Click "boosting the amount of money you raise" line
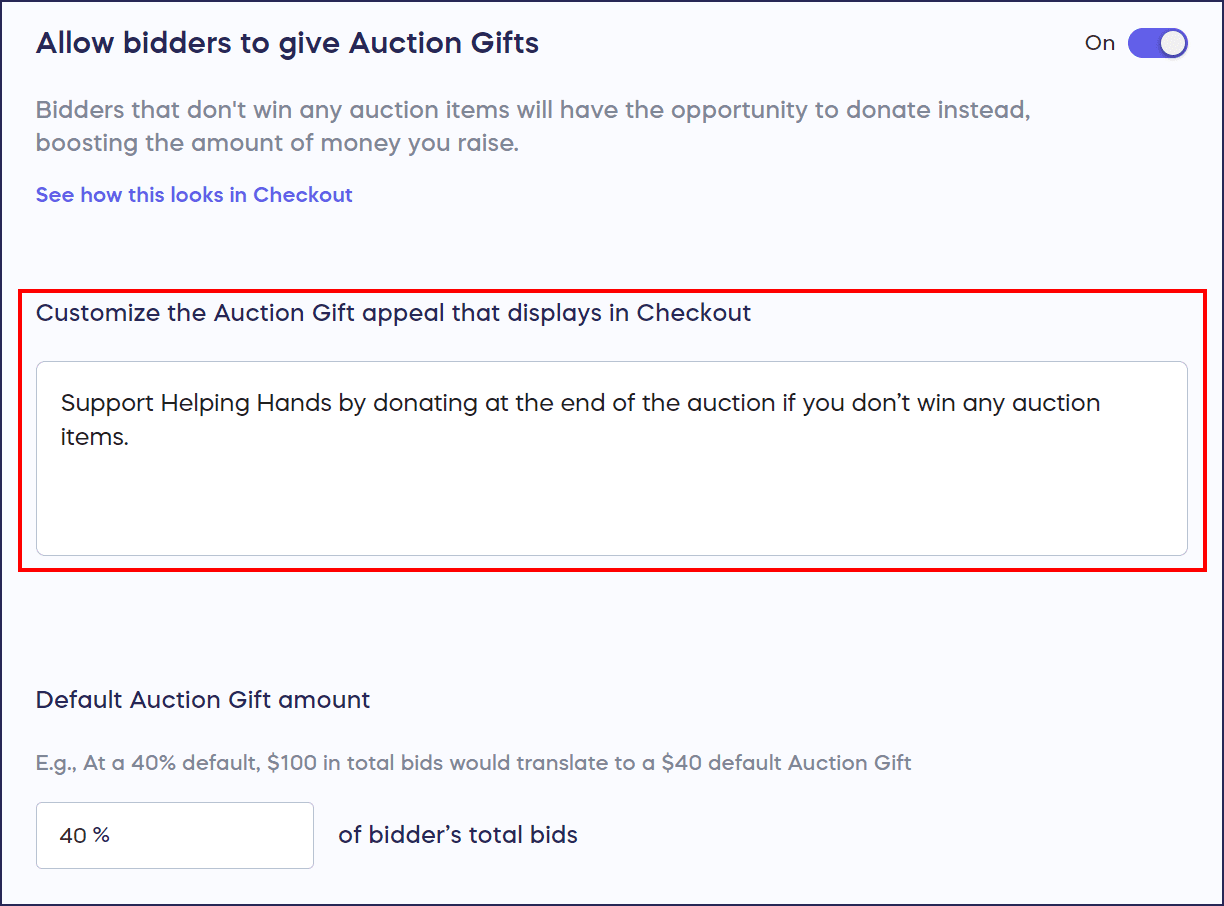1224x906 pixels. 277,143
